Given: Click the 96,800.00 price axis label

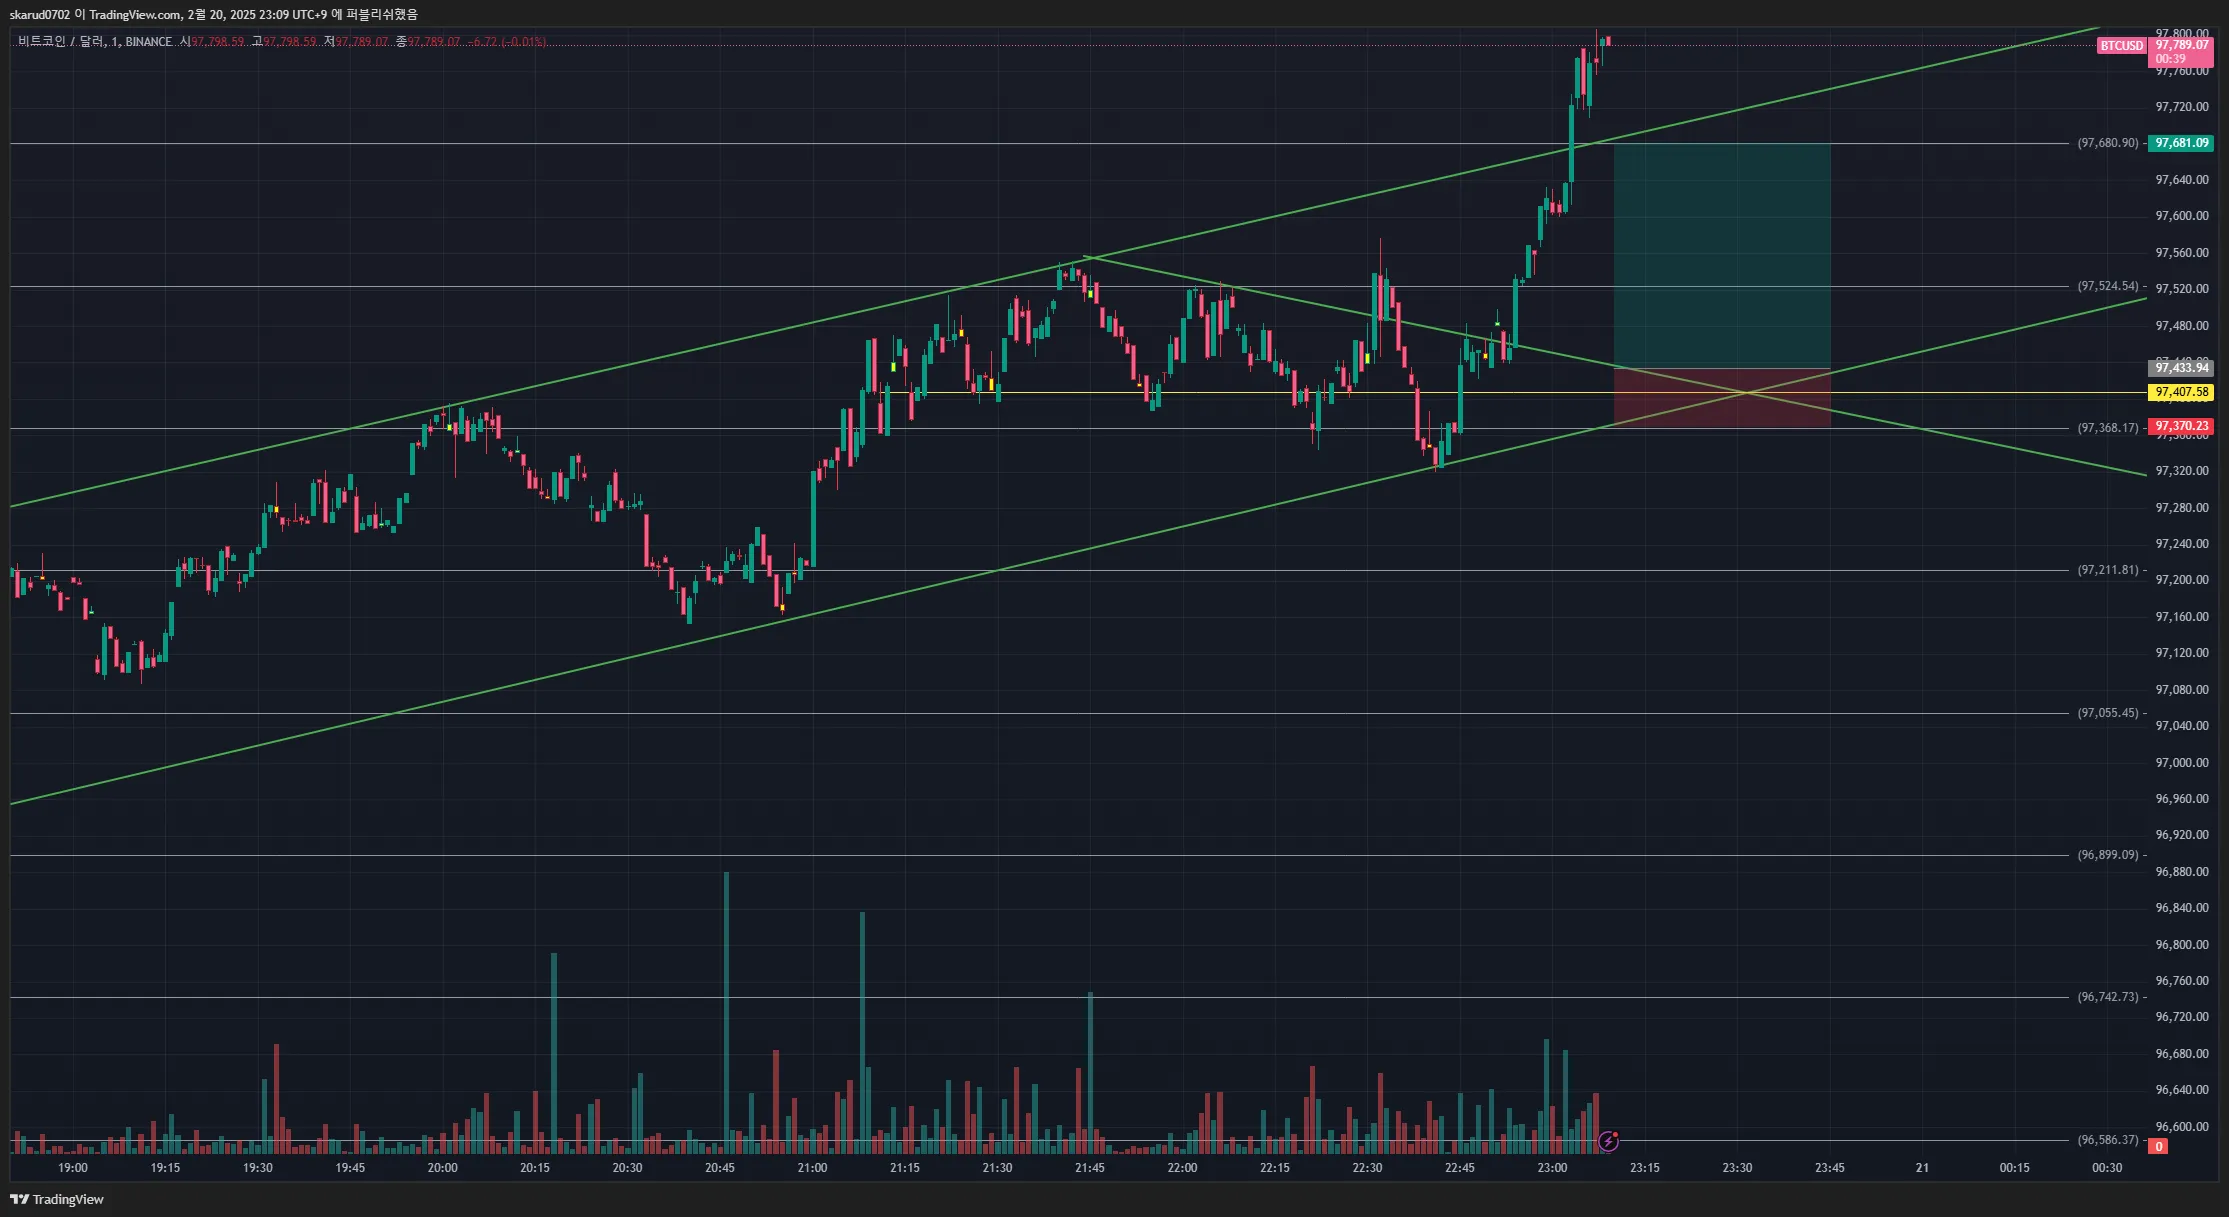Looking at the screenshot, I should click(x=2182, y=945).
